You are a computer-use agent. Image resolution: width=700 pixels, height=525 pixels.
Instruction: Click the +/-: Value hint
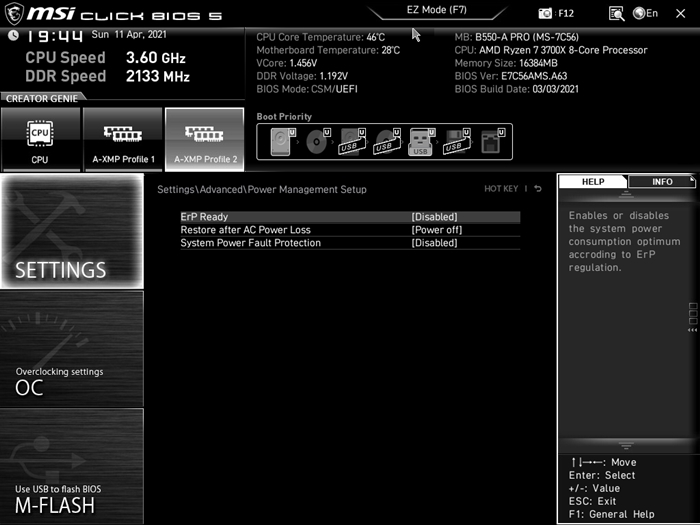click(x=594, y=488)
